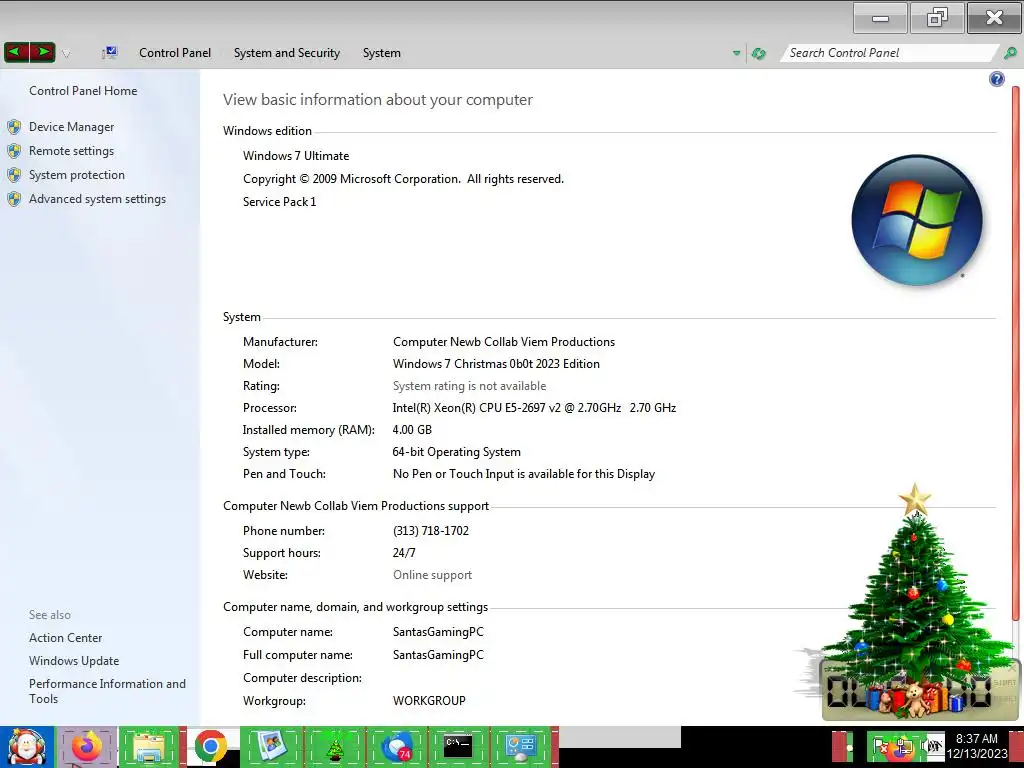Open Device Manager link
The image size is (1024, 768).
(x=71, y=127)
